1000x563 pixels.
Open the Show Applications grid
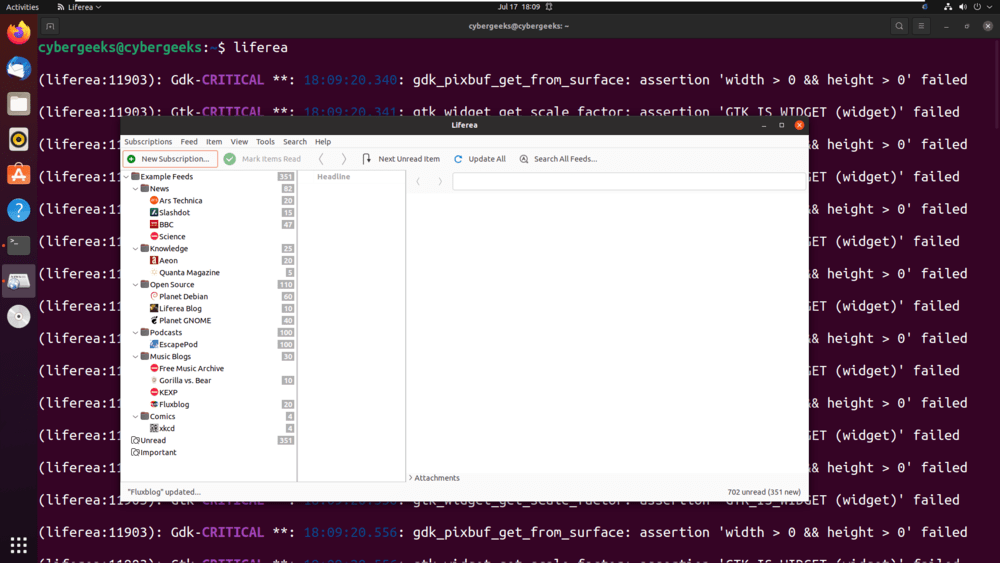(x=18, y=545)
